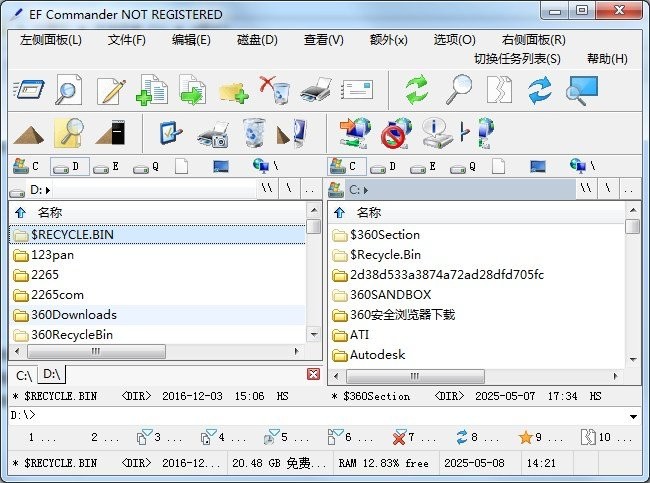Select drive Q in right drive bar
Image resolution: width=650 pixels, height=483 pixels.
pos(463,167)
